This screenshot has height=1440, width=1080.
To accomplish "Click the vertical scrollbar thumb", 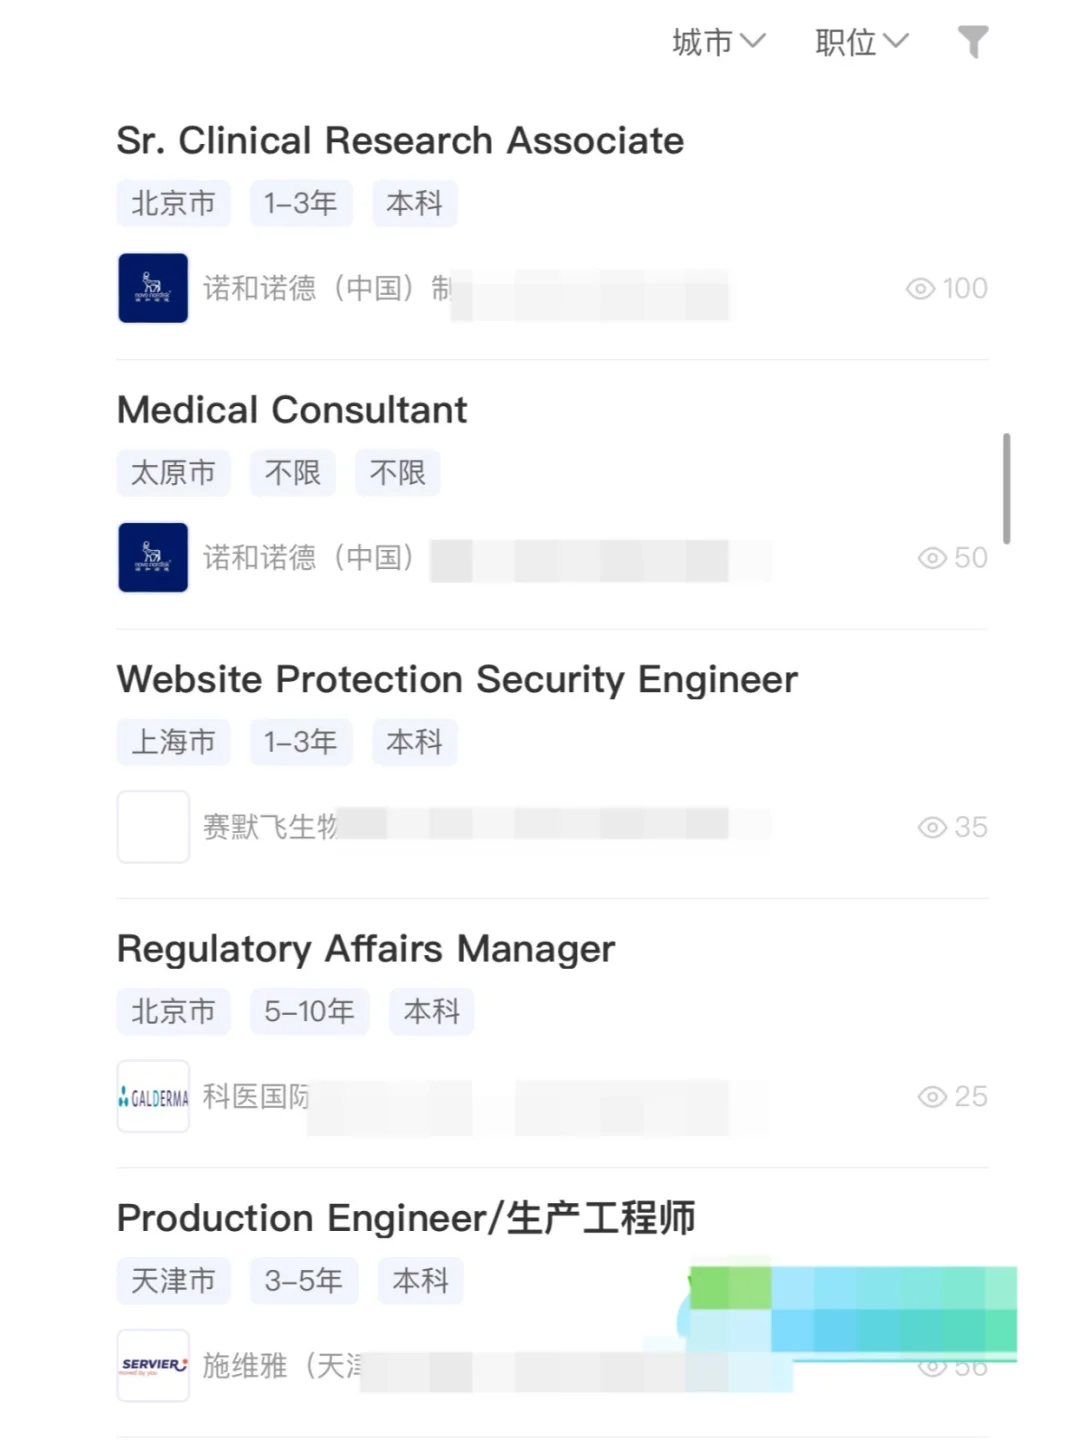I will point(1006,488).
